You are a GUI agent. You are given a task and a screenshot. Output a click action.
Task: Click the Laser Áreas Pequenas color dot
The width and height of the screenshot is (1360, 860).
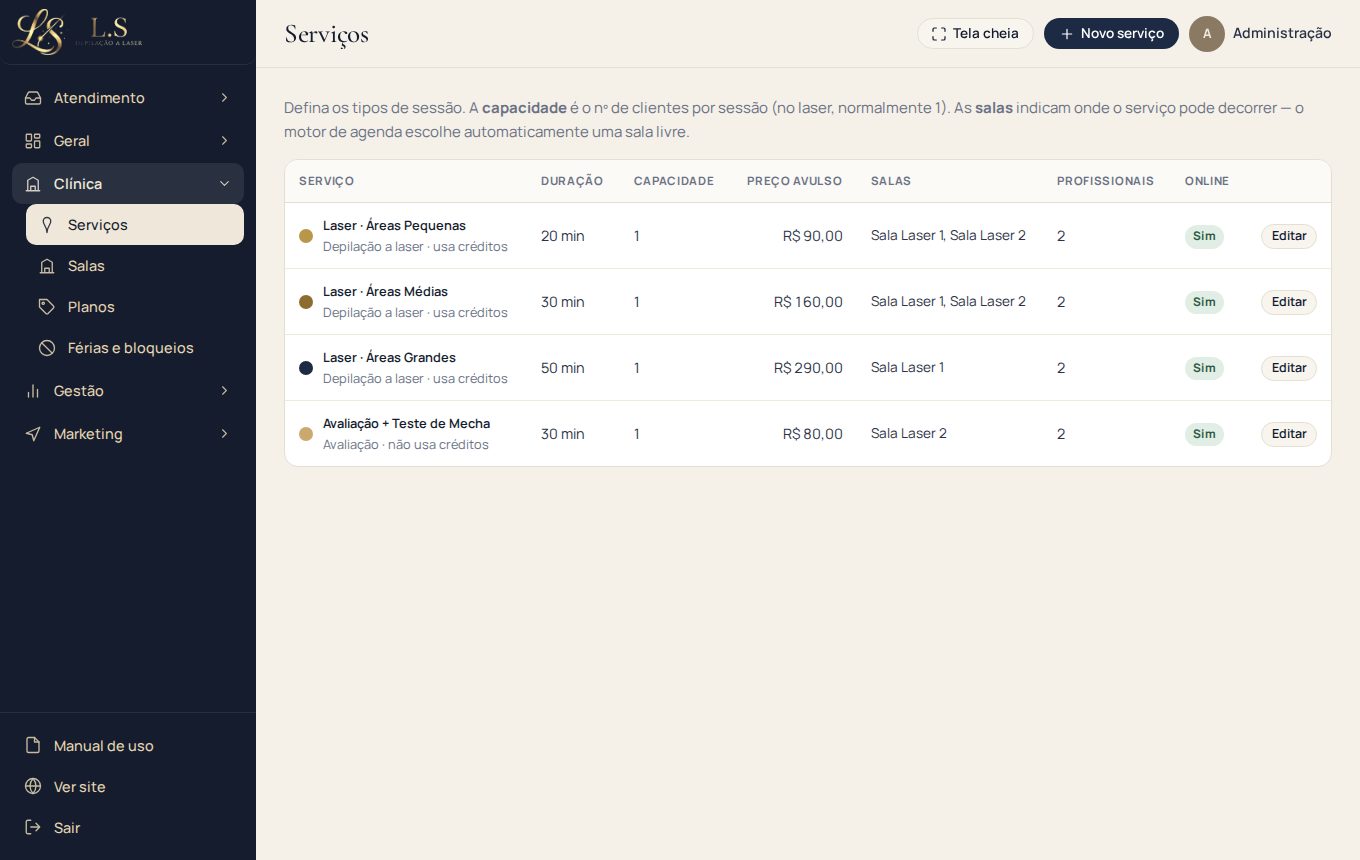(x=306, y=236)
